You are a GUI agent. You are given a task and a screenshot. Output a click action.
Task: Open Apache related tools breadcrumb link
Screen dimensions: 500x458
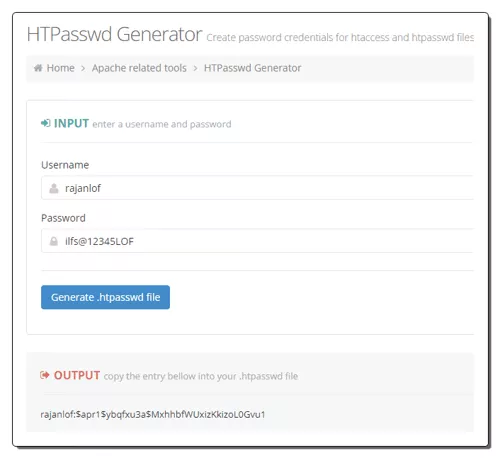click(x=139, y=68)
